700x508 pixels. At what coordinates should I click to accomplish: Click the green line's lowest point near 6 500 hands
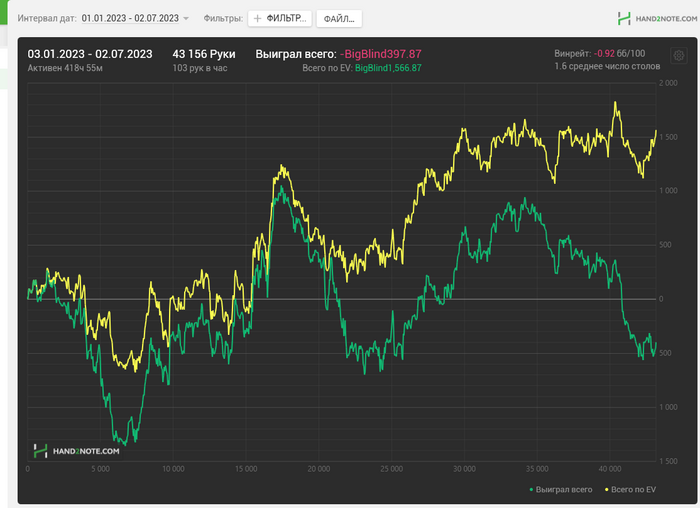[x=125, y=445]
